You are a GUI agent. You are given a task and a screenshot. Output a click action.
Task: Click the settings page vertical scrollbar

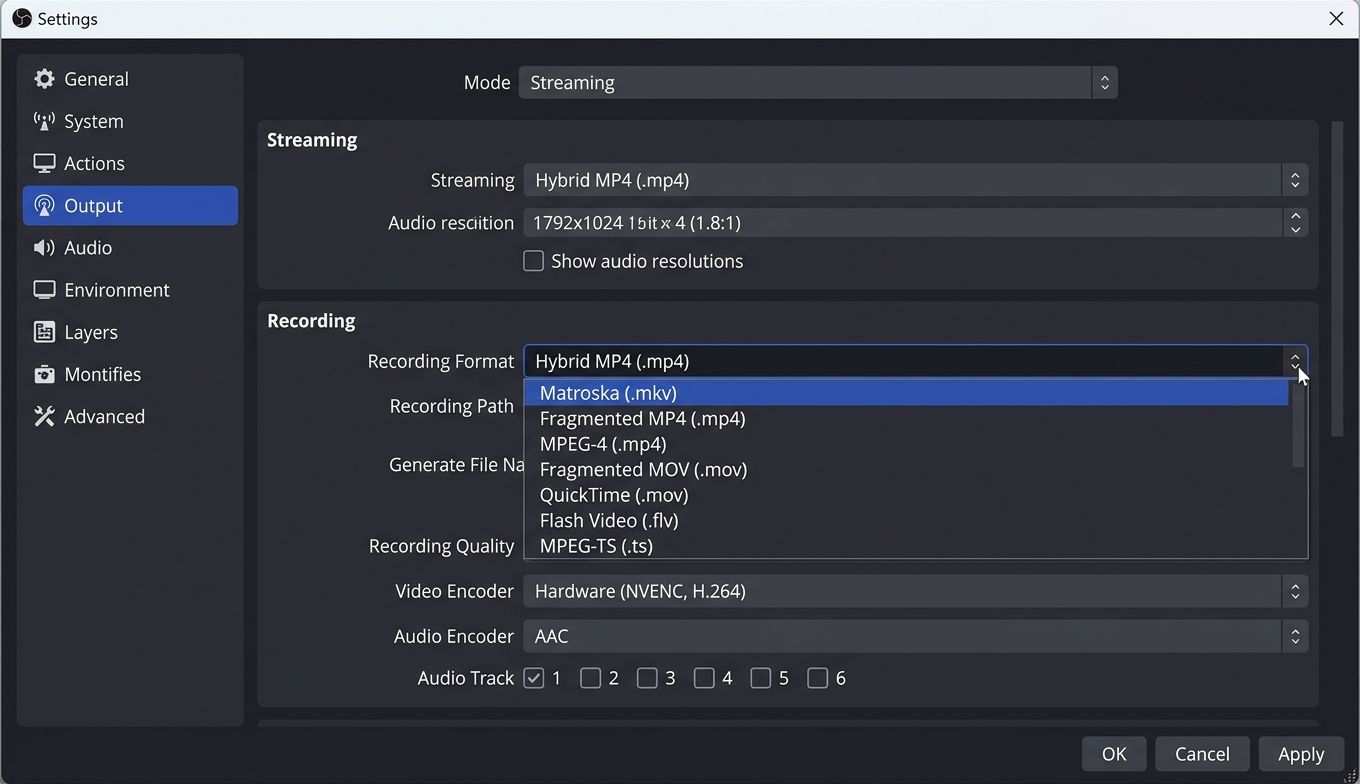pyautogui.click(x=1338, y=279)
